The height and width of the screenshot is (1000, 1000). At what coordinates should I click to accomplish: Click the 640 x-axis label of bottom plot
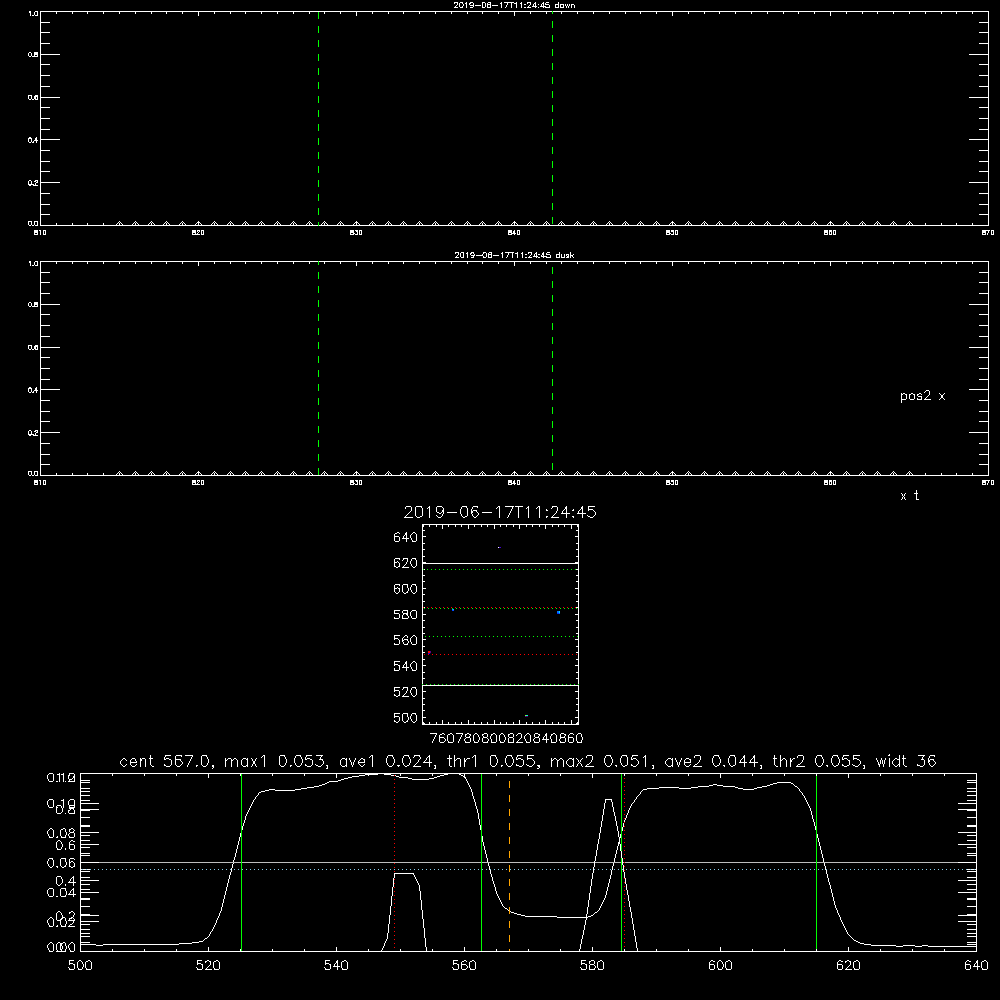tap(976, 966)
